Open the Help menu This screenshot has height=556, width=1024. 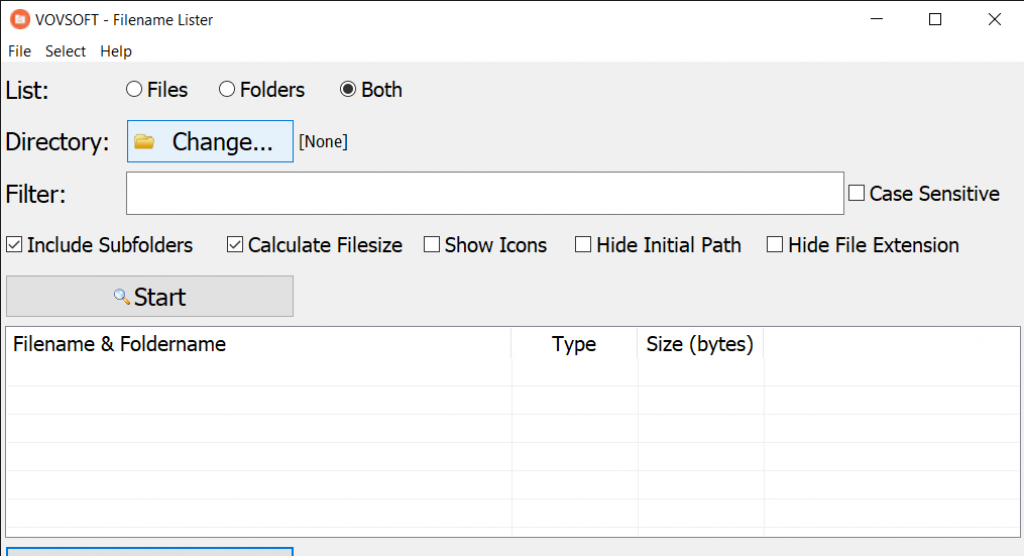point(116,51)
